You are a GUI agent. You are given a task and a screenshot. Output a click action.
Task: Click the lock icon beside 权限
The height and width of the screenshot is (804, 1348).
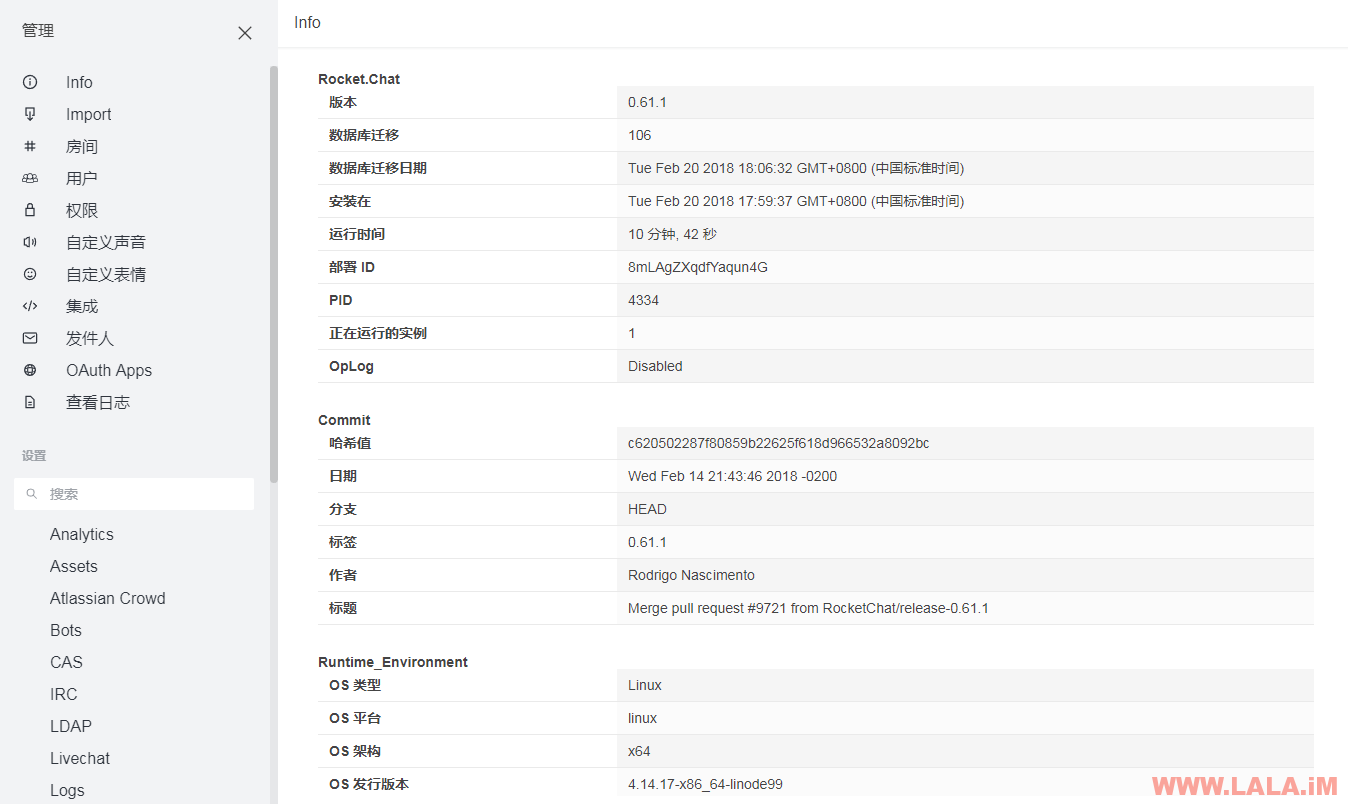30,210
